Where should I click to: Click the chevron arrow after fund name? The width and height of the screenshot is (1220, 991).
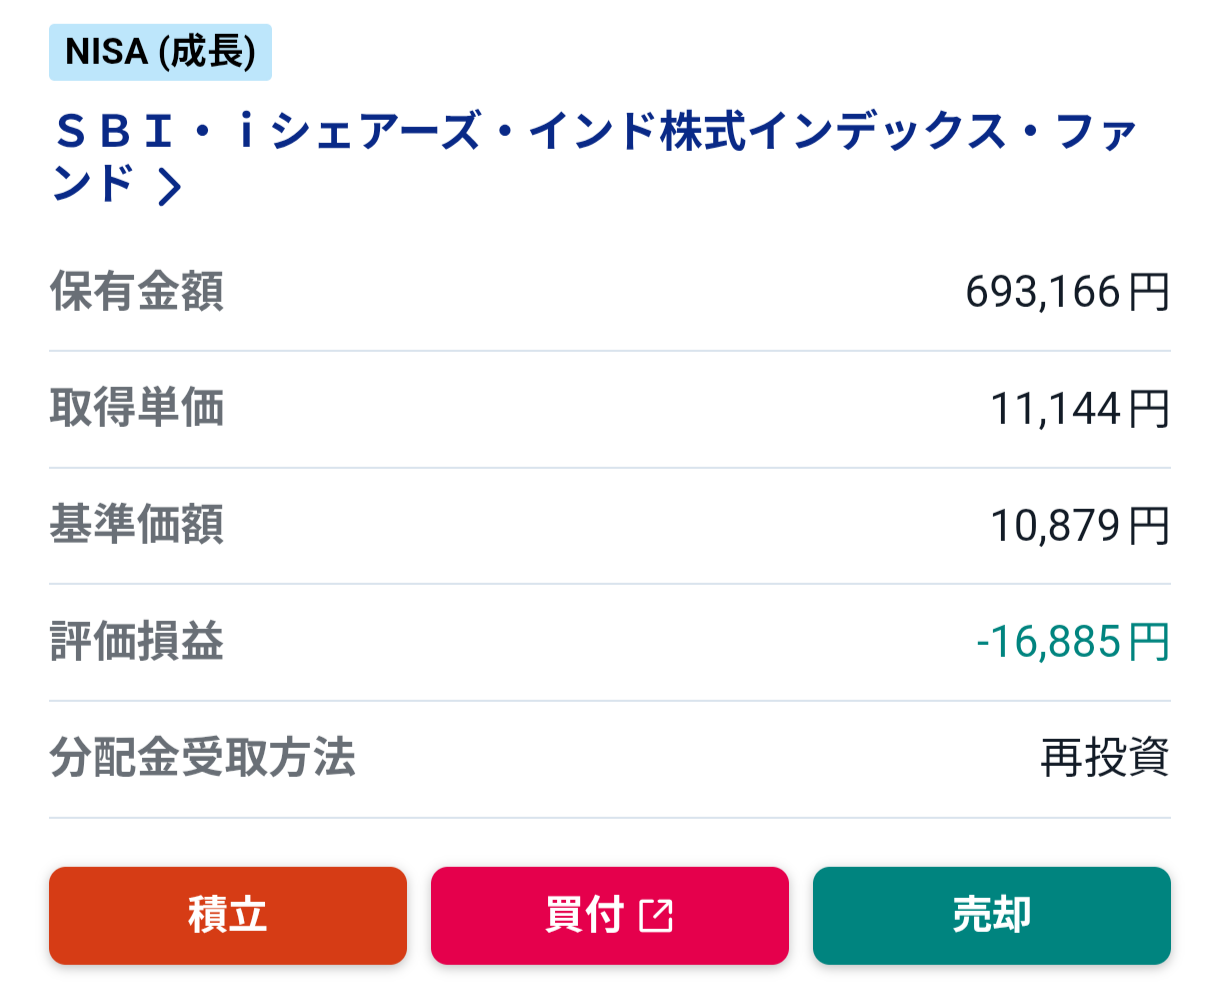(170, 186)
